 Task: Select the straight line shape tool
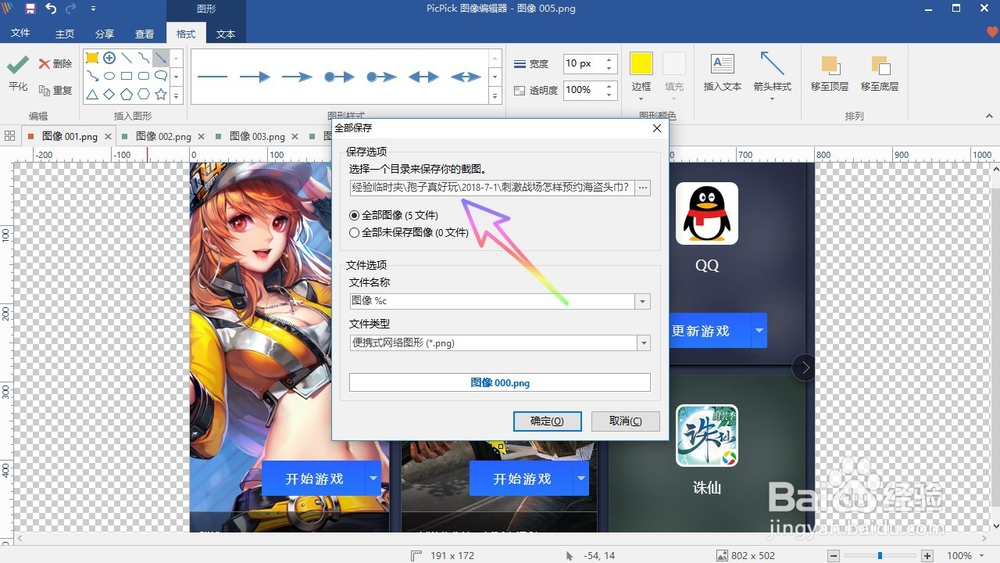[x=126, y=58]
